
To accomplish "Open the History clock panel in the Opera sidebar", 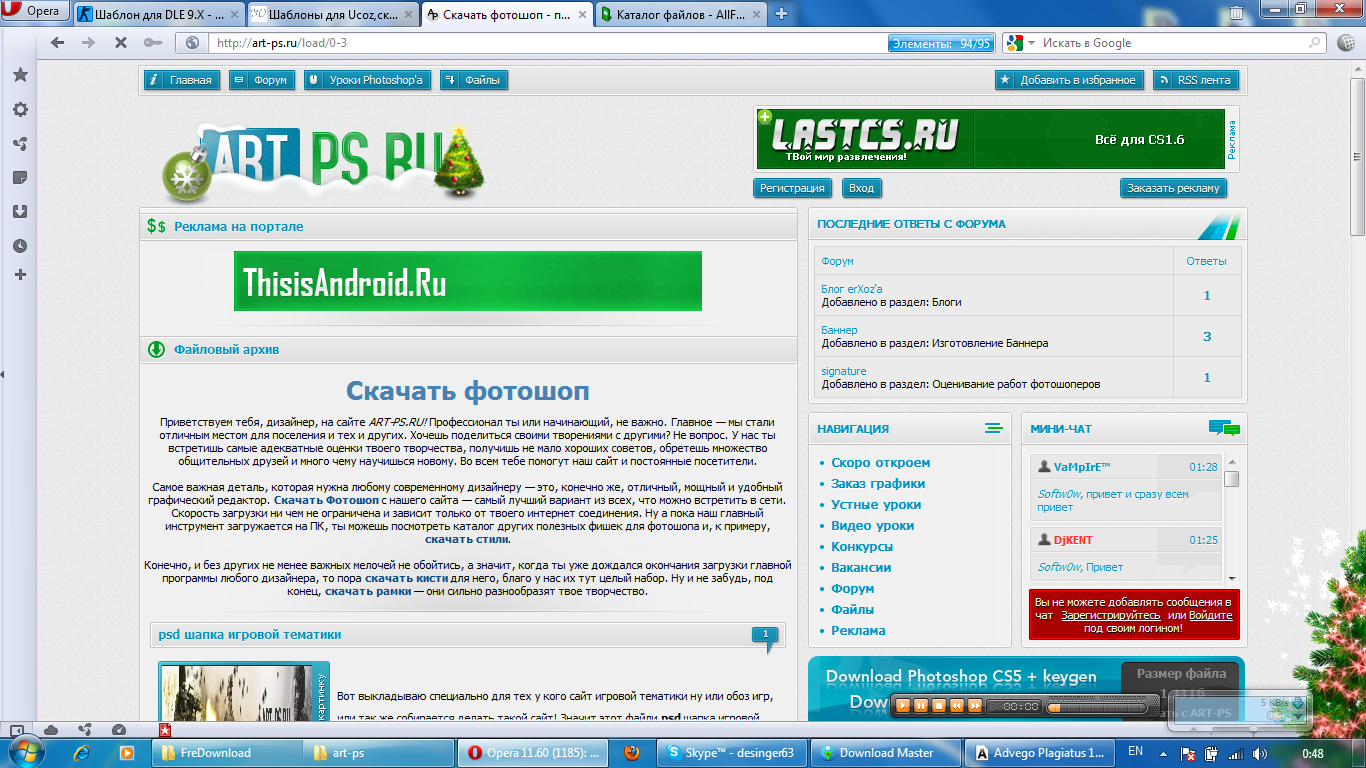I will pyautogui.click(x=20, y=246).
